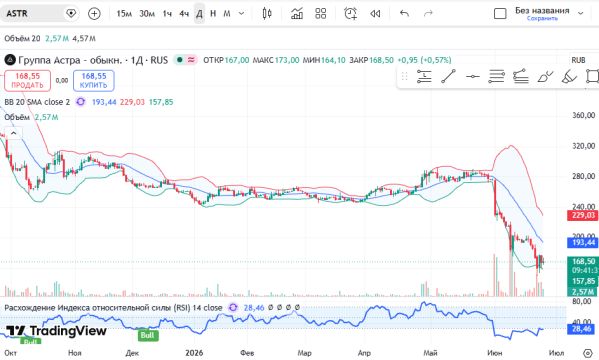Collapse the indicator legend with the caret

[13, 133]
